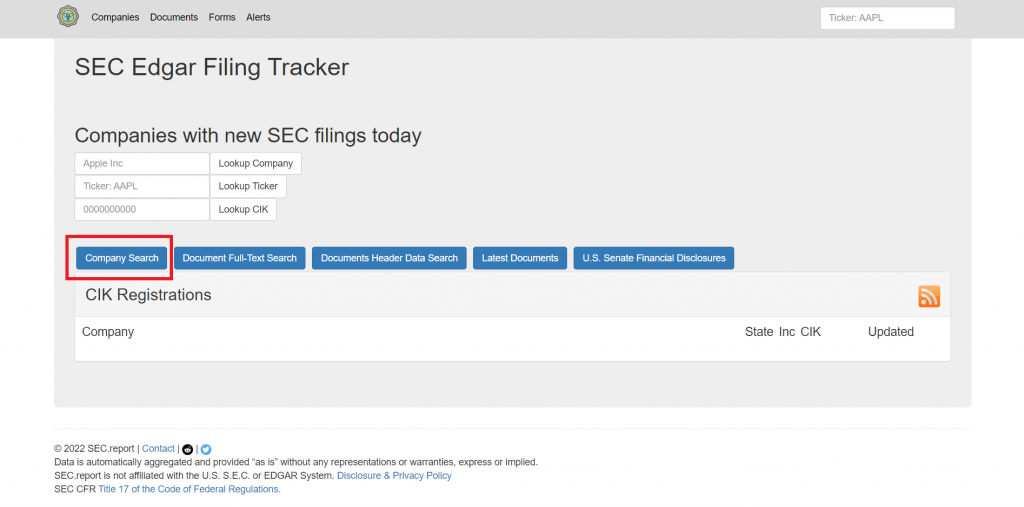Screen dimensions: 1024x507
Task: Select Documents Header Data Search
Action: point(389,258)
